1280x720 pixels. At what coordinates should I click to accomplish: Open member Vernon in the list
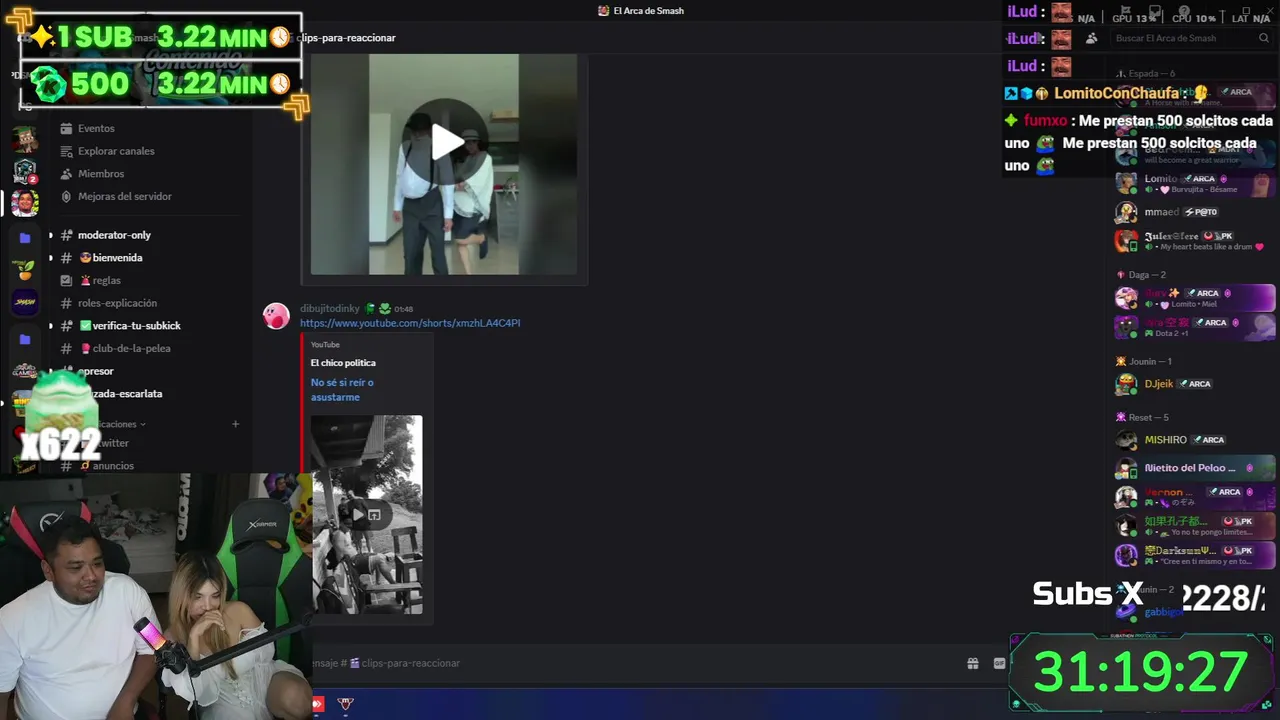point(1194,497)
